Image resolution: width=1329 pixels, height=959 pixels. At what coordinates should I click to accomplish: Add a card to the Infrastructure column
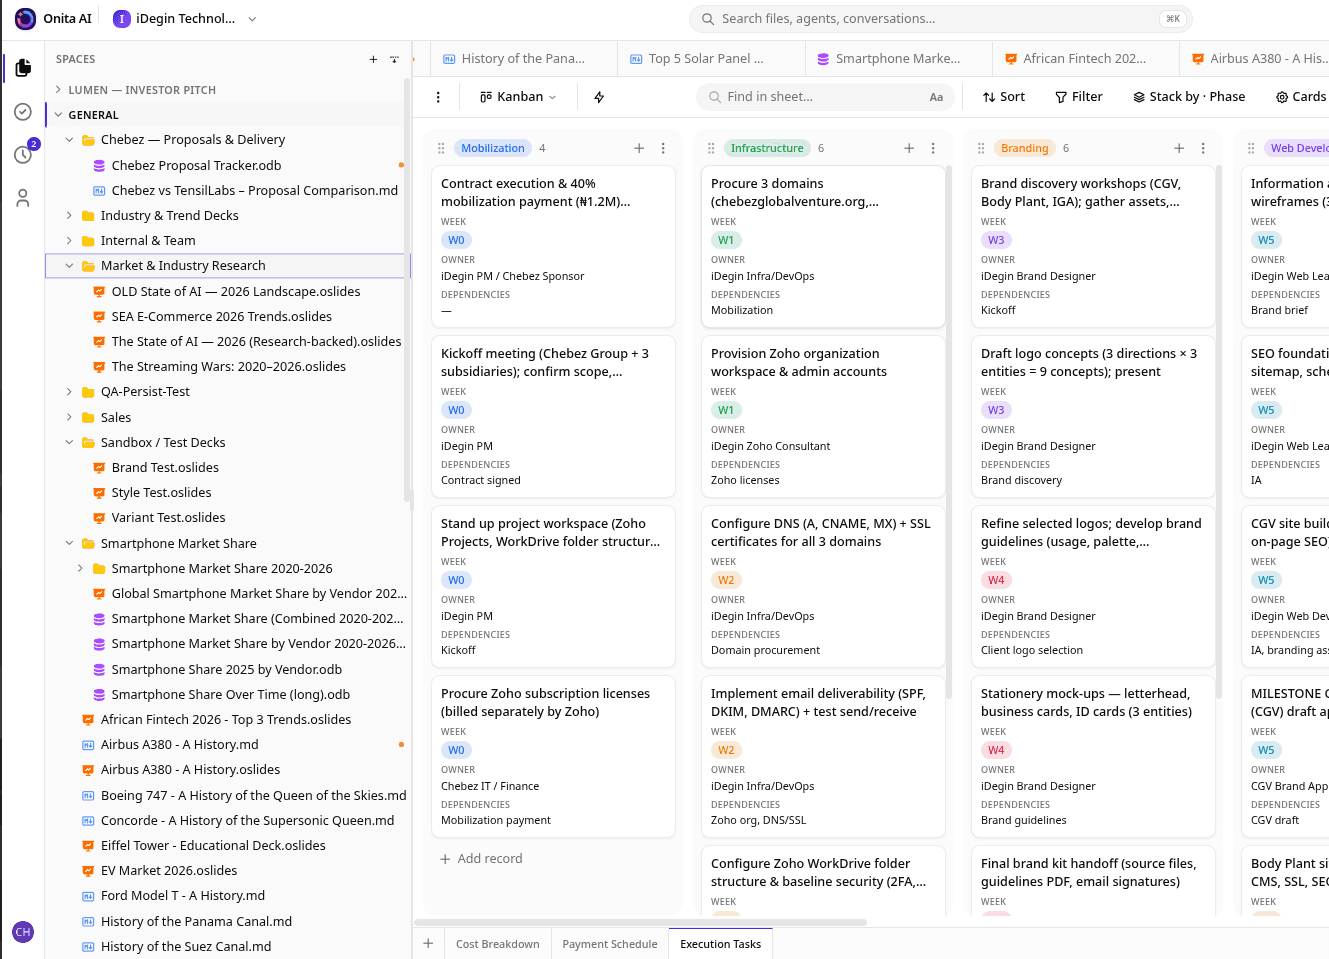(x=909, y=148)
